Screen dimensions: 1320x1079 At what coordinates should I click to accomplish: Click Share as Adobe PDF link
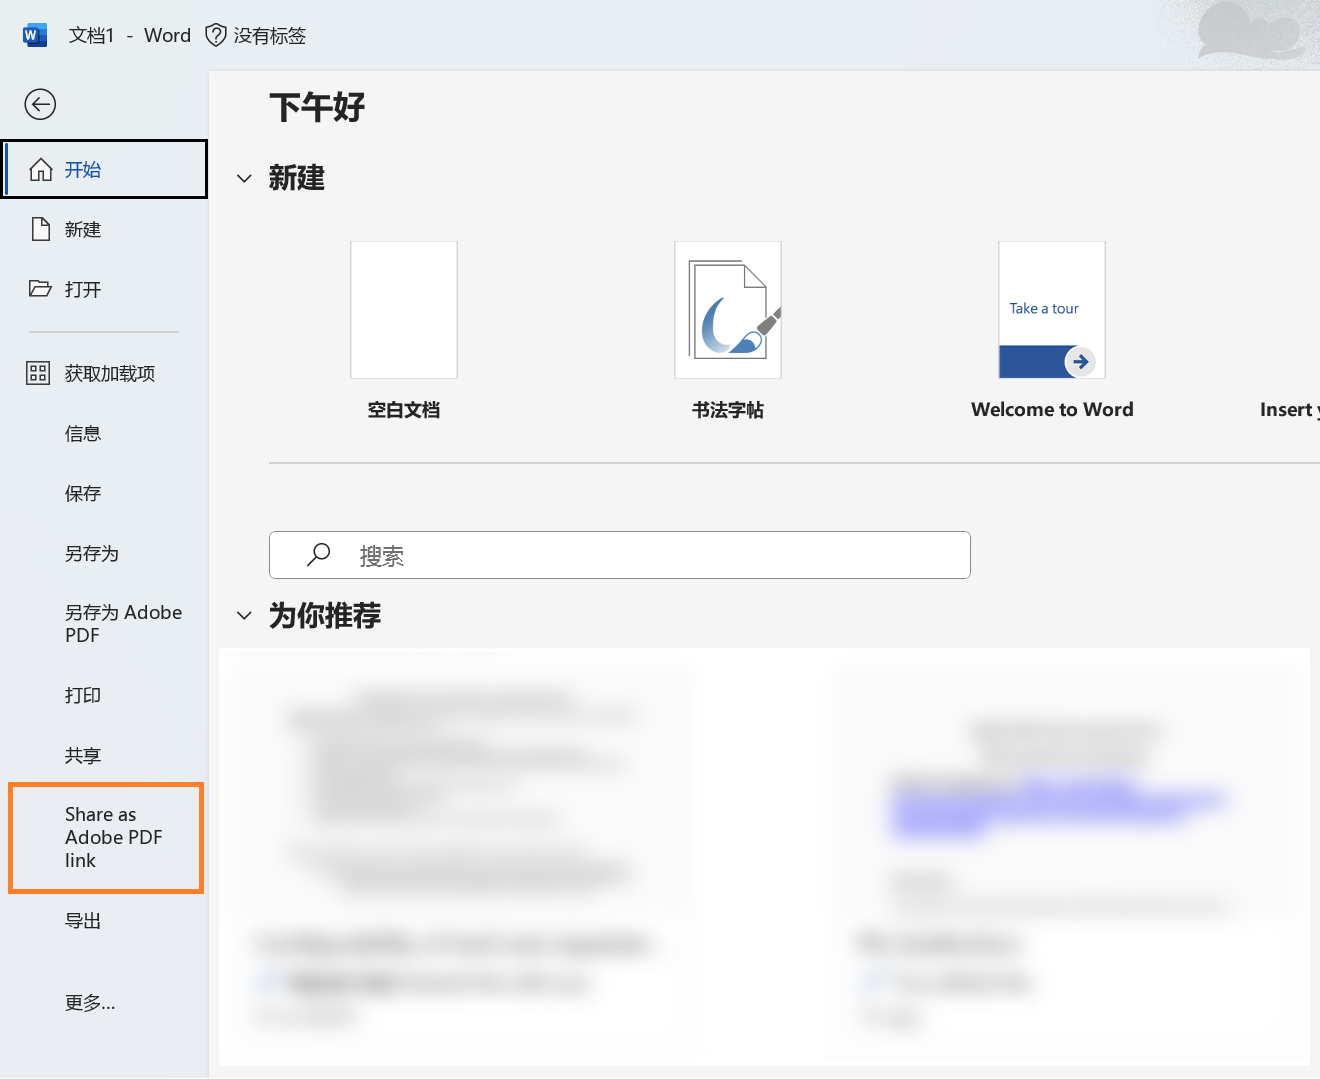[105, 837]
